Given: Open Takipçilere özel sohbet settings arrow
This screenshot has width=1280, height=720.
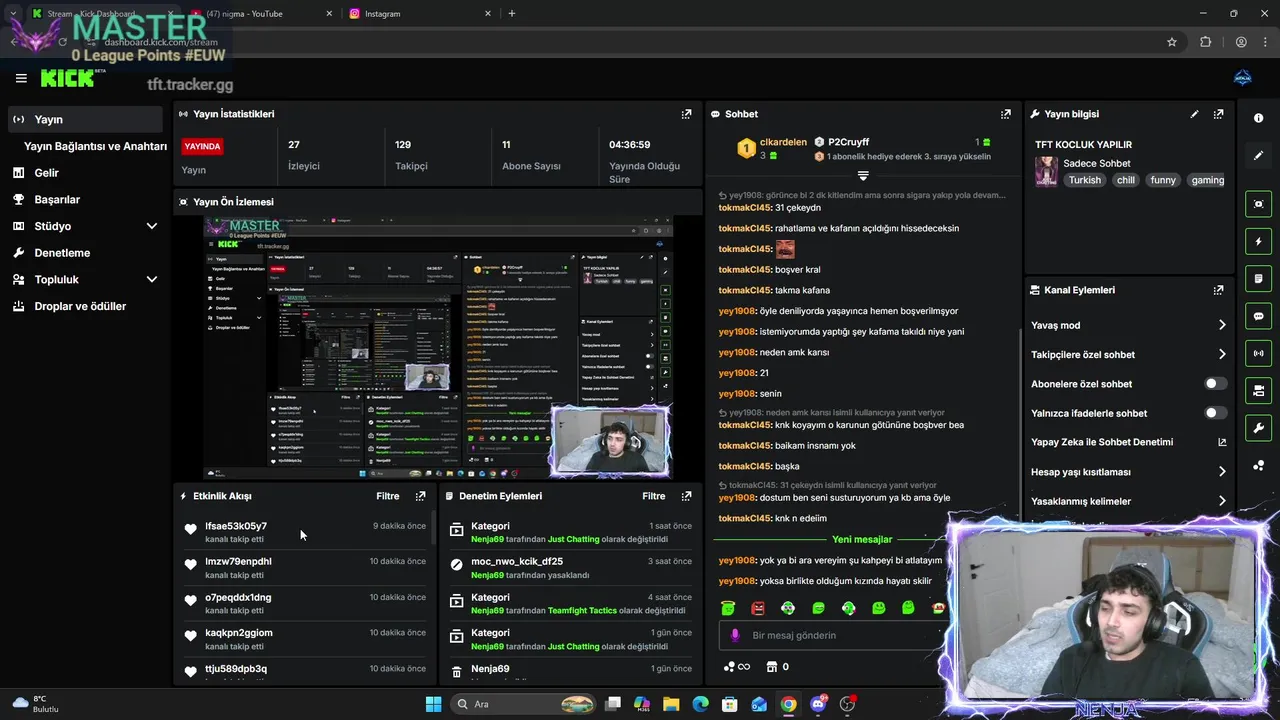Looking at the screenshot, I should coord(1222,354).
